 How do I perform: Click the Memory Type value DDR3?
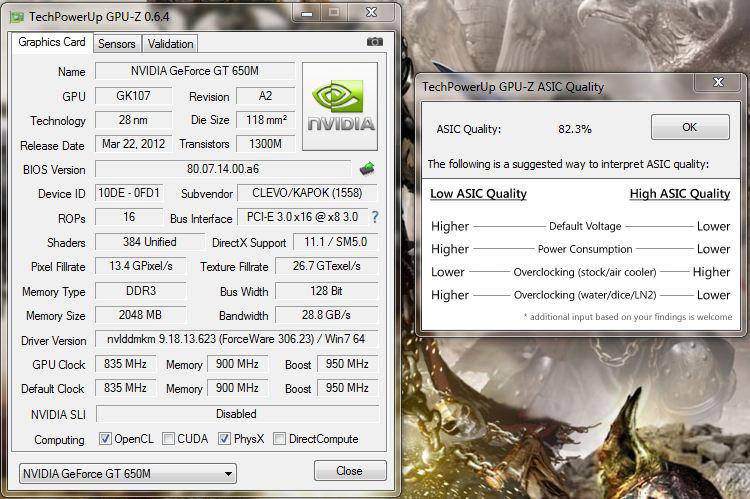(x=141, y=291)
